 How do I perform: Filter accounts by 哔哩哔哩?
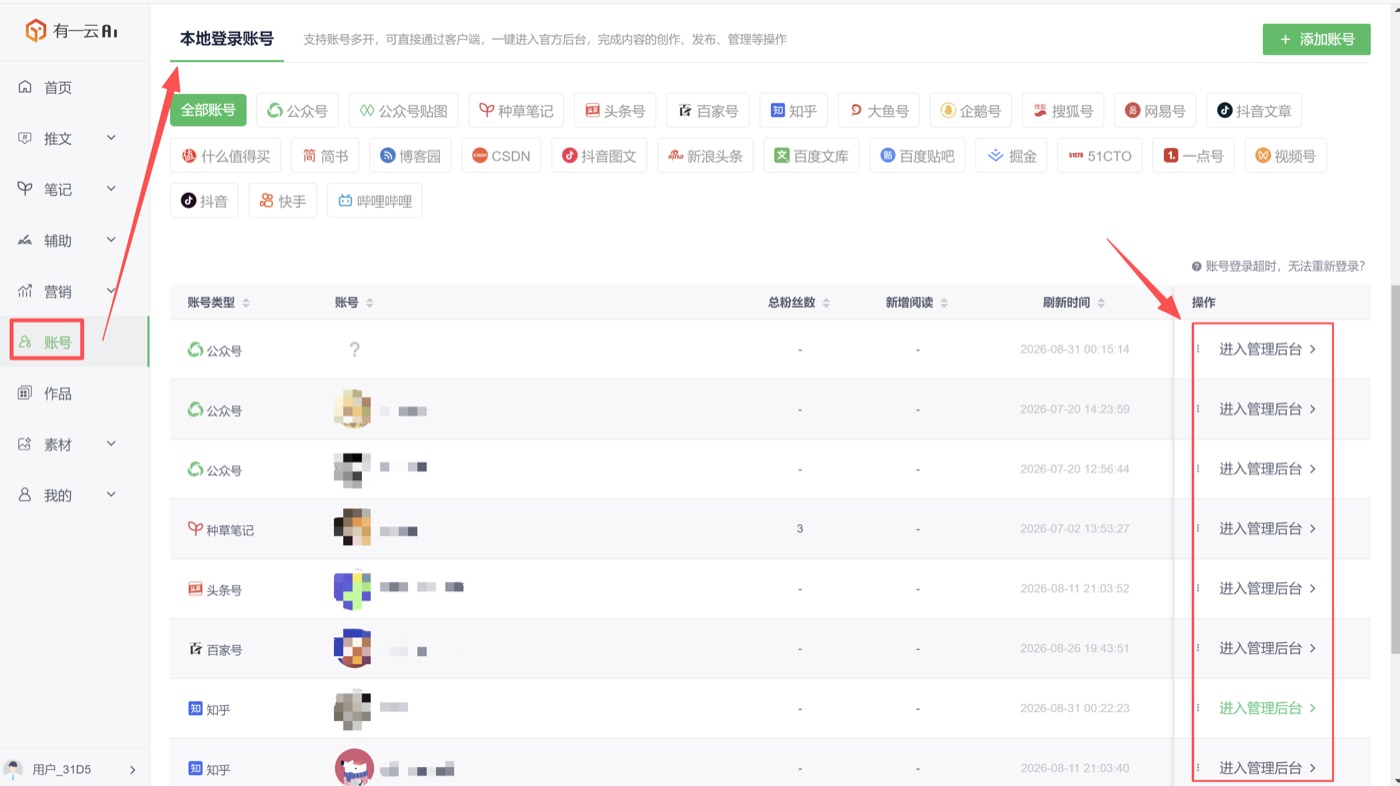374,201
